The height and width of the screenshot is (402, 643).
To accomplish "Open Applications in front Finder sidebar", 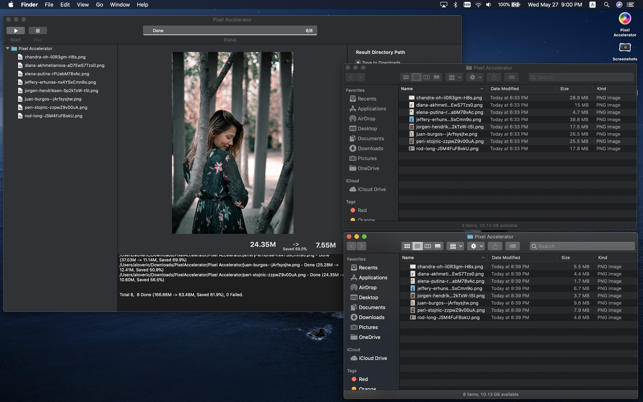I will [x=369, y=278].
